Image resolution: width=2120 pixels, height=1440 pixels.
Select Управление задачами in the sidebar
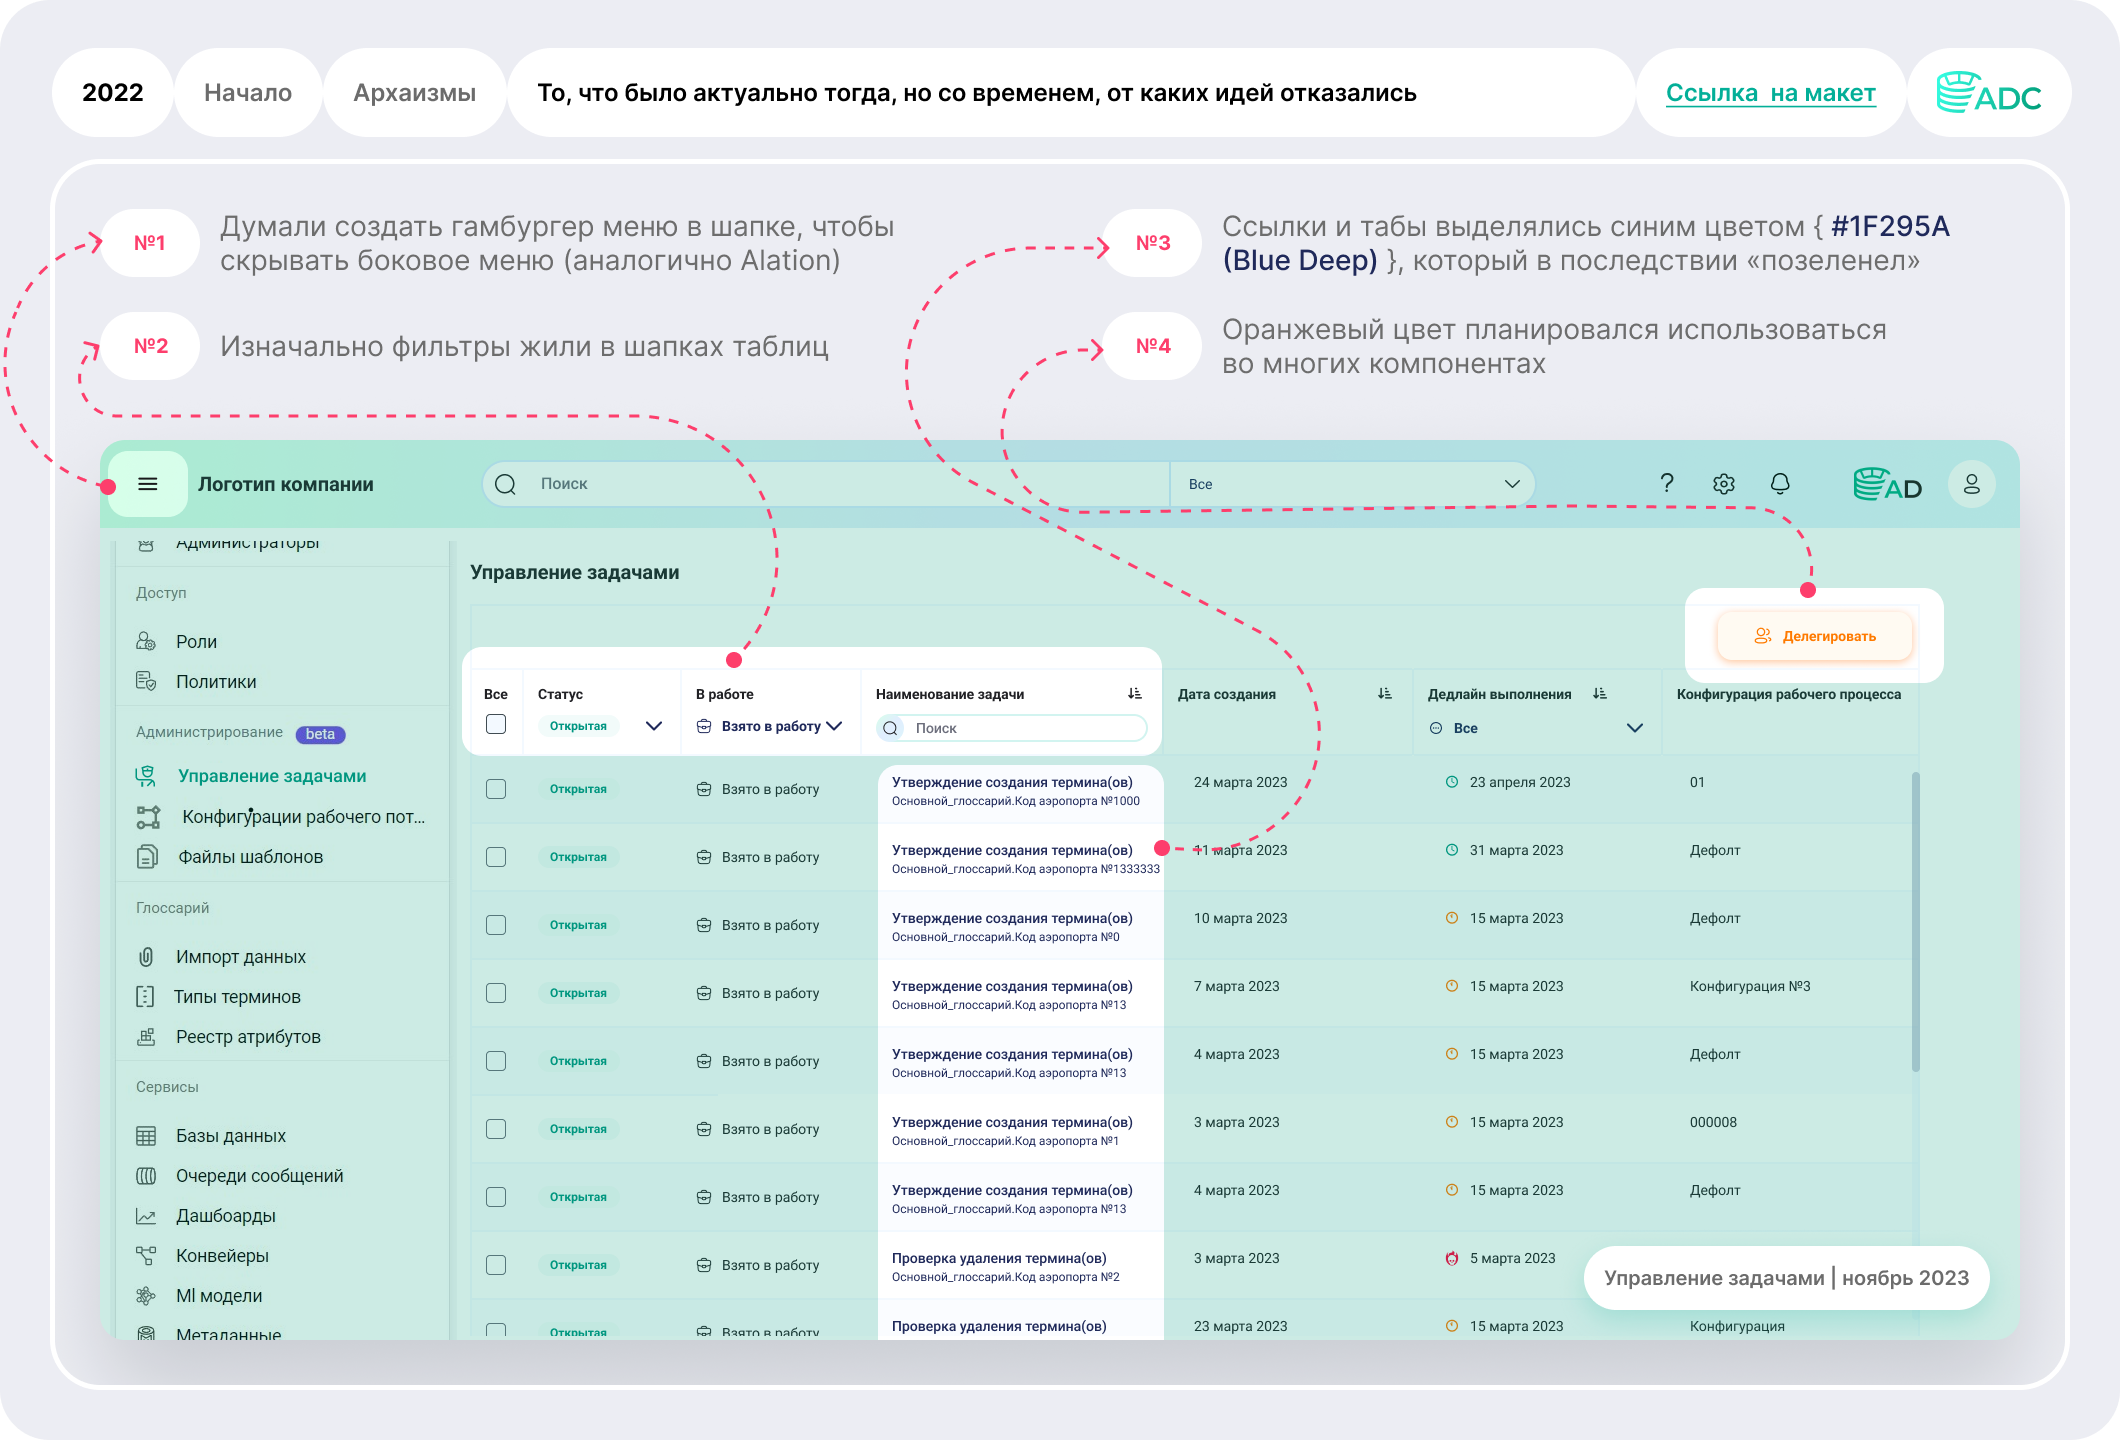pyautogui.click(x=272, y=776)
